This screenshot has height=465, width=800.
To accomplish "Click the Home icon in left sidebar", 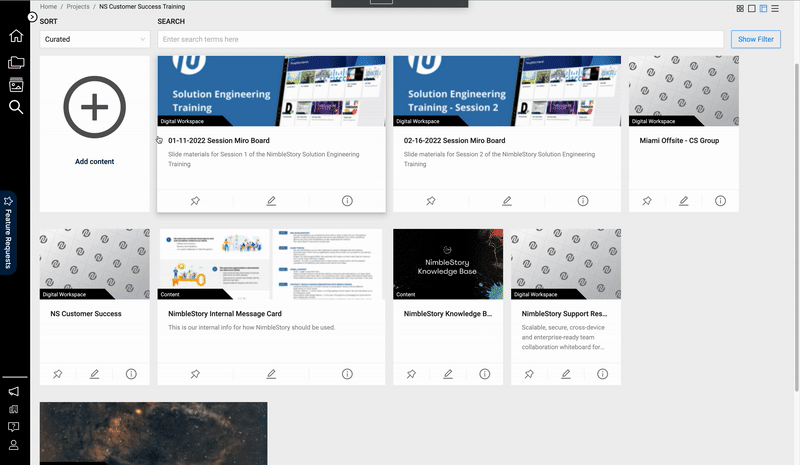I will pos(16,36).
